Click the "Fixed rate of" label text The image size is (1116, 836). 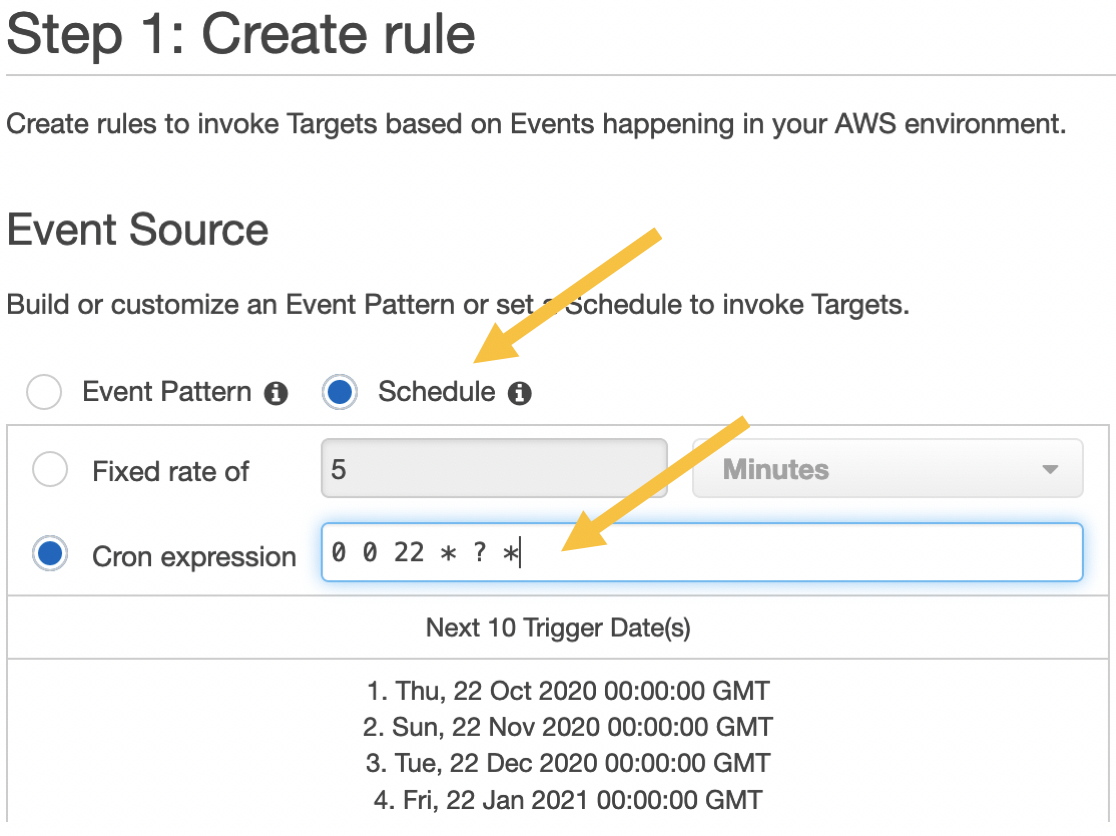[x=170, y=471]
